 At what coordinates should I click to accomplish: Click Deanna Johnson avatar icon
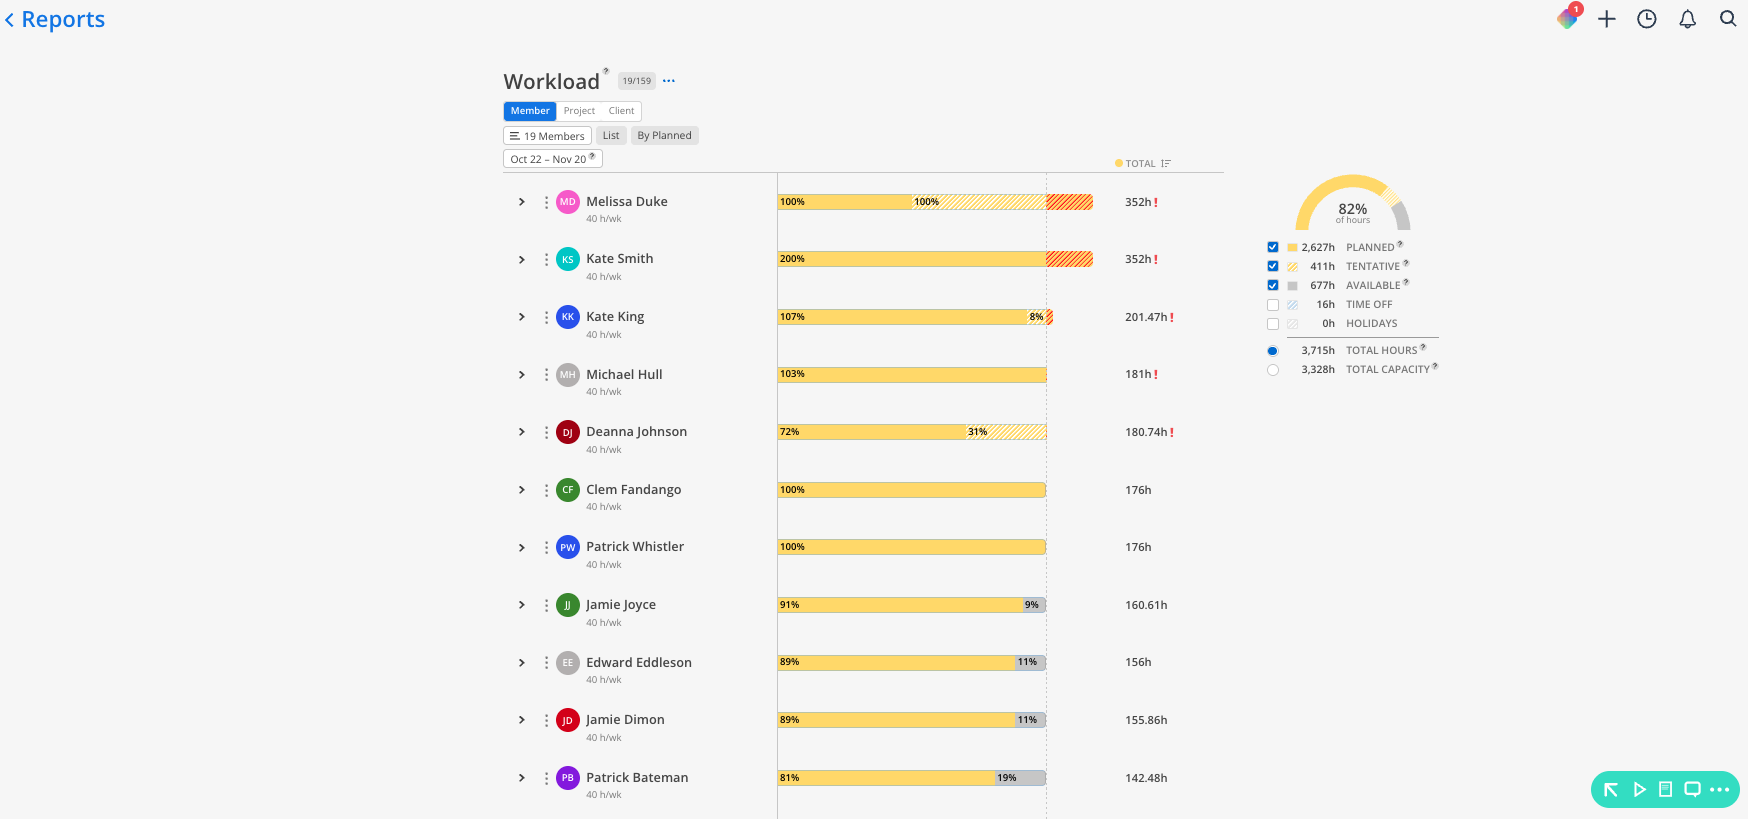point(568,432)
